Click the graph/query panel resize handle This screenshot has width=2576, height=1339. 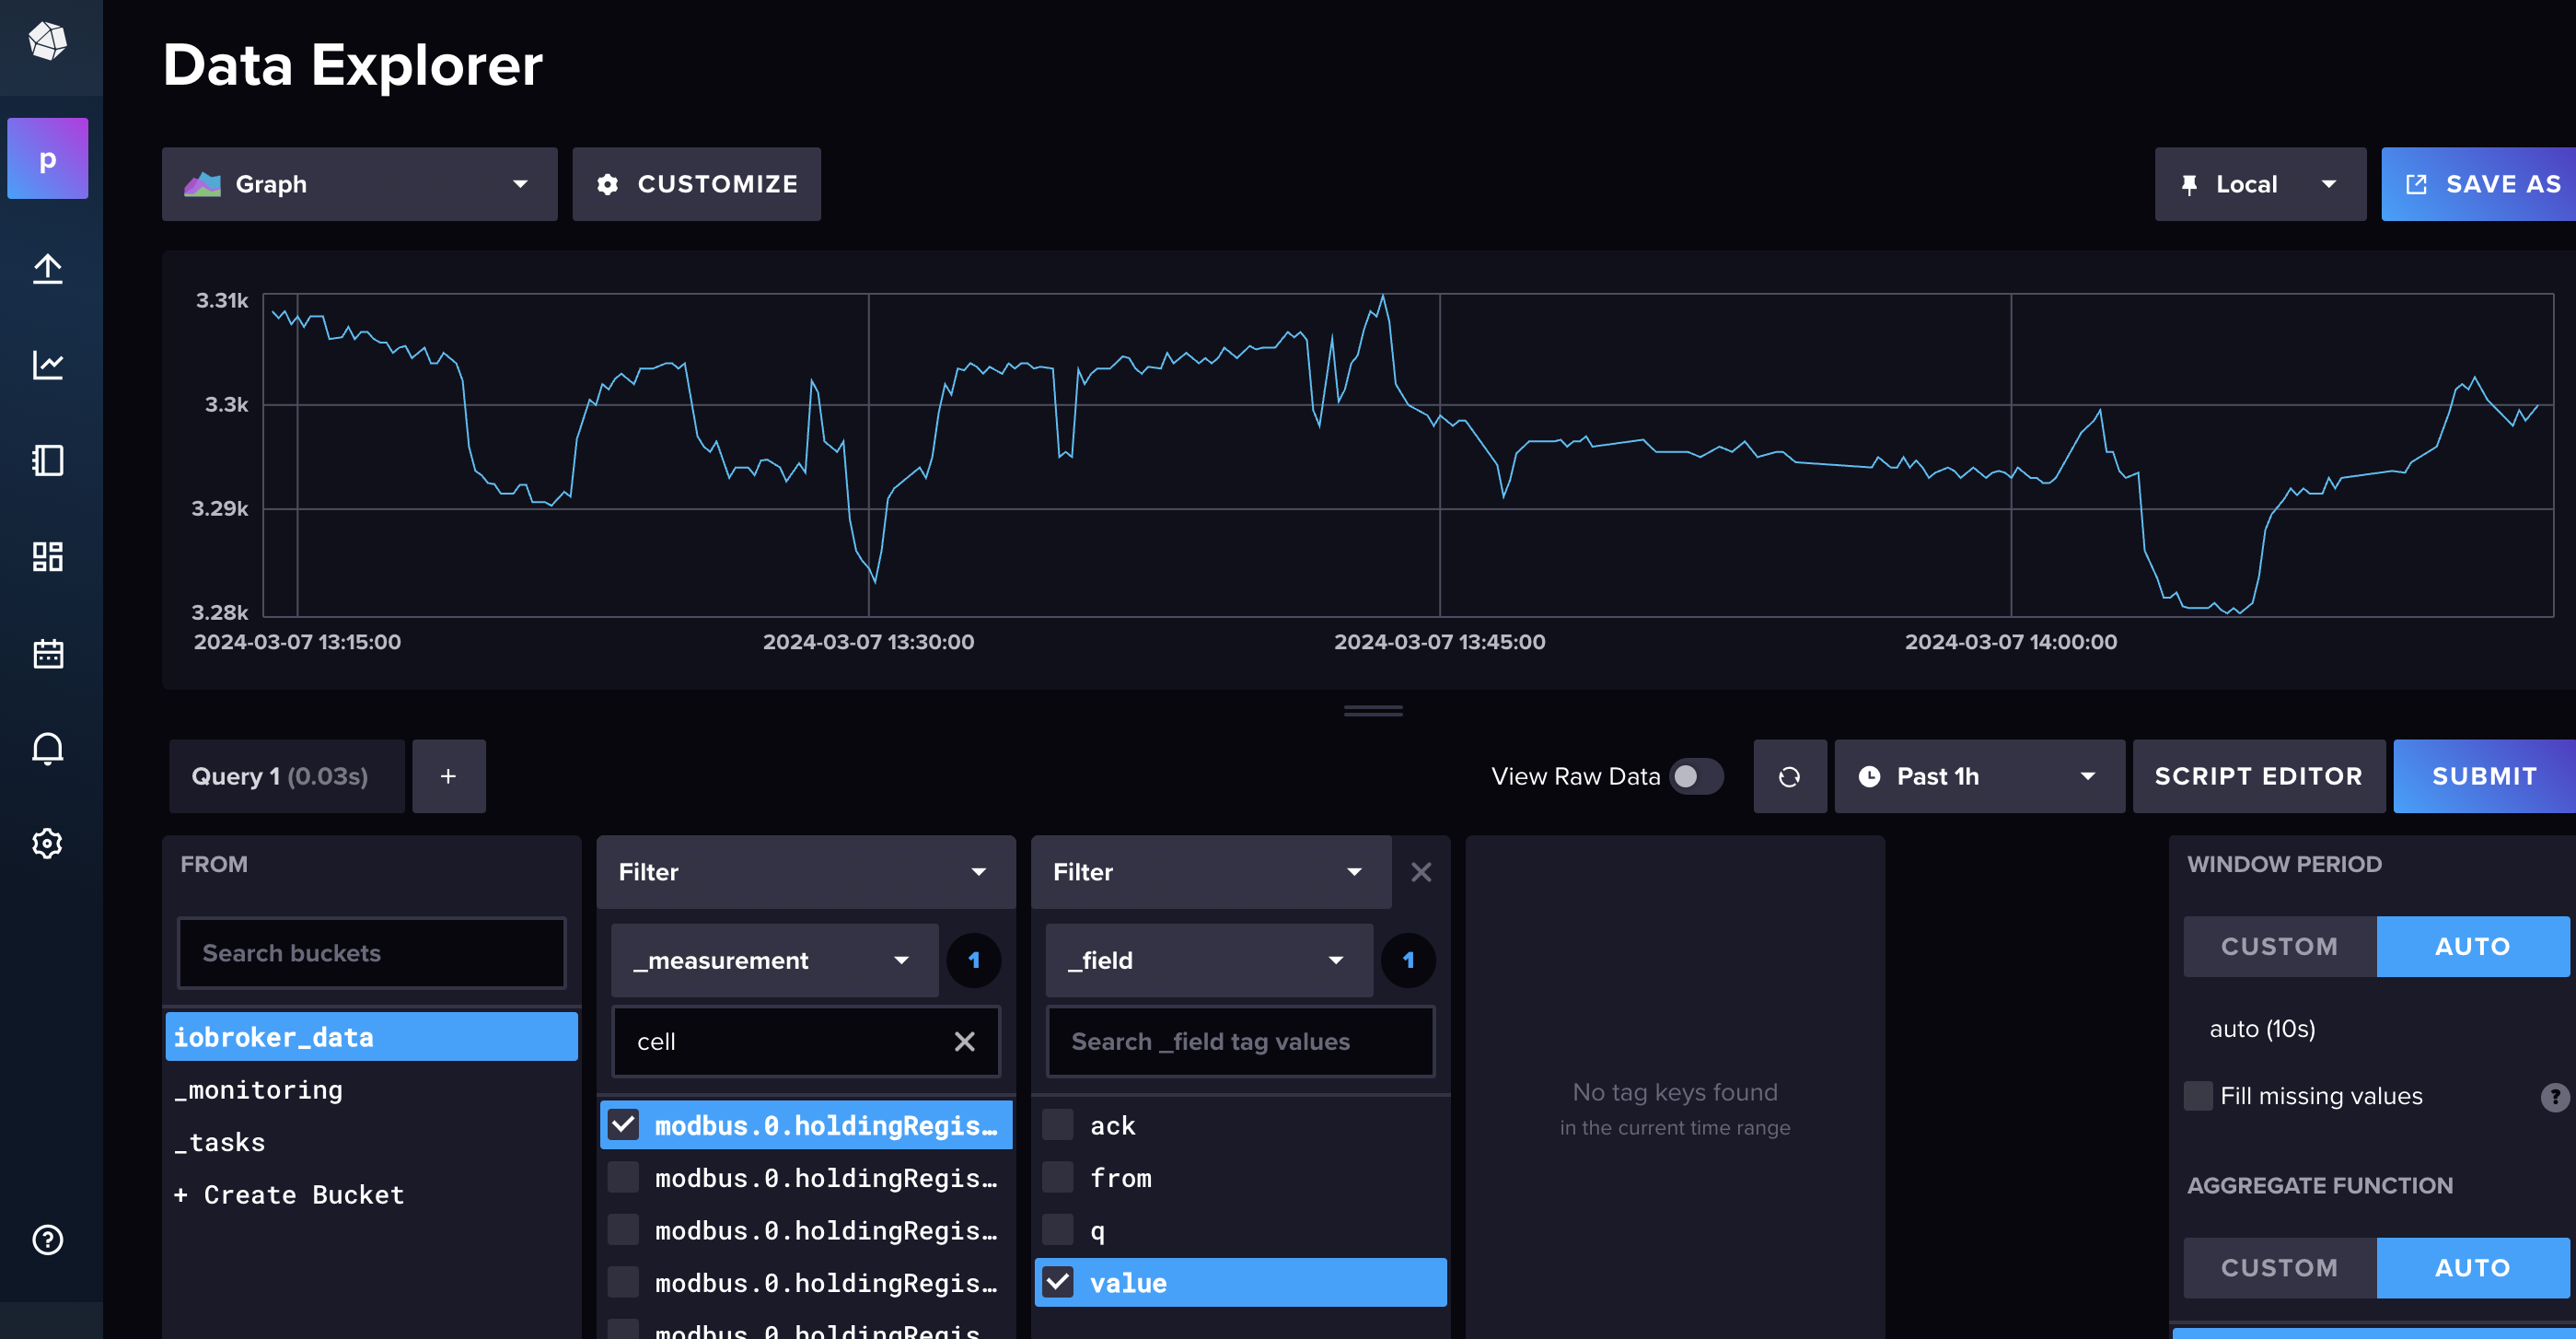pos(1372,711)
